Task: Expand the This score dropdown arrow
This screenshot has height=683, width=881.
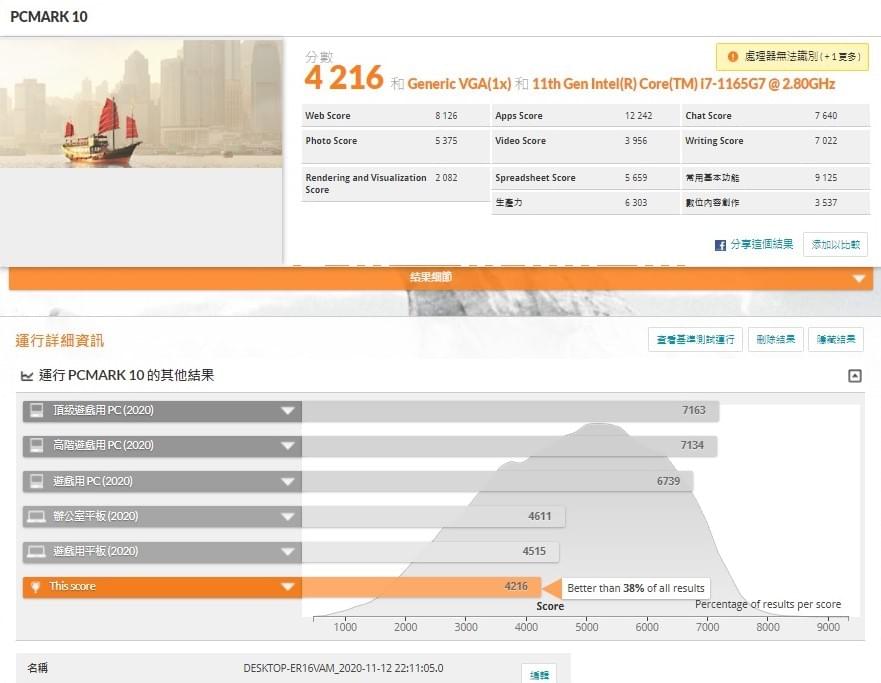Action: 288,587
